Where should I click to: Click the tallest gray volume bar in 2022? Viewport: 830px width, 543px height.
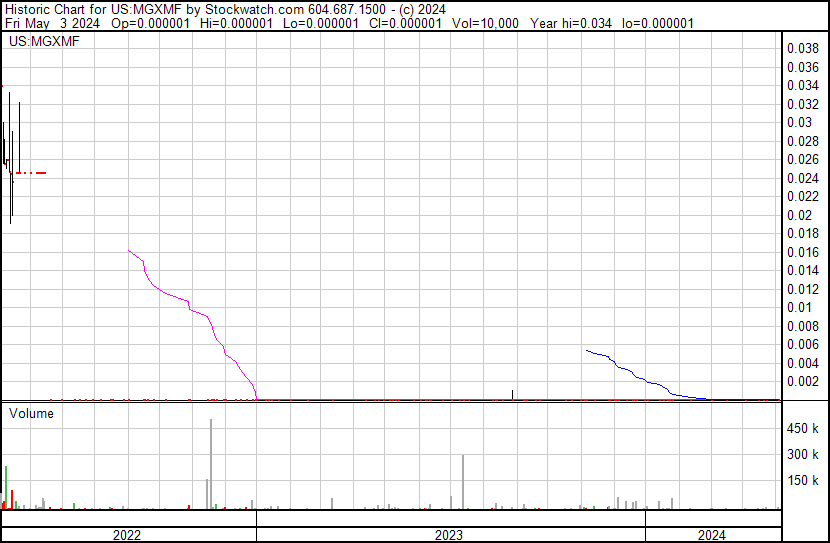[x=211, y=464]
